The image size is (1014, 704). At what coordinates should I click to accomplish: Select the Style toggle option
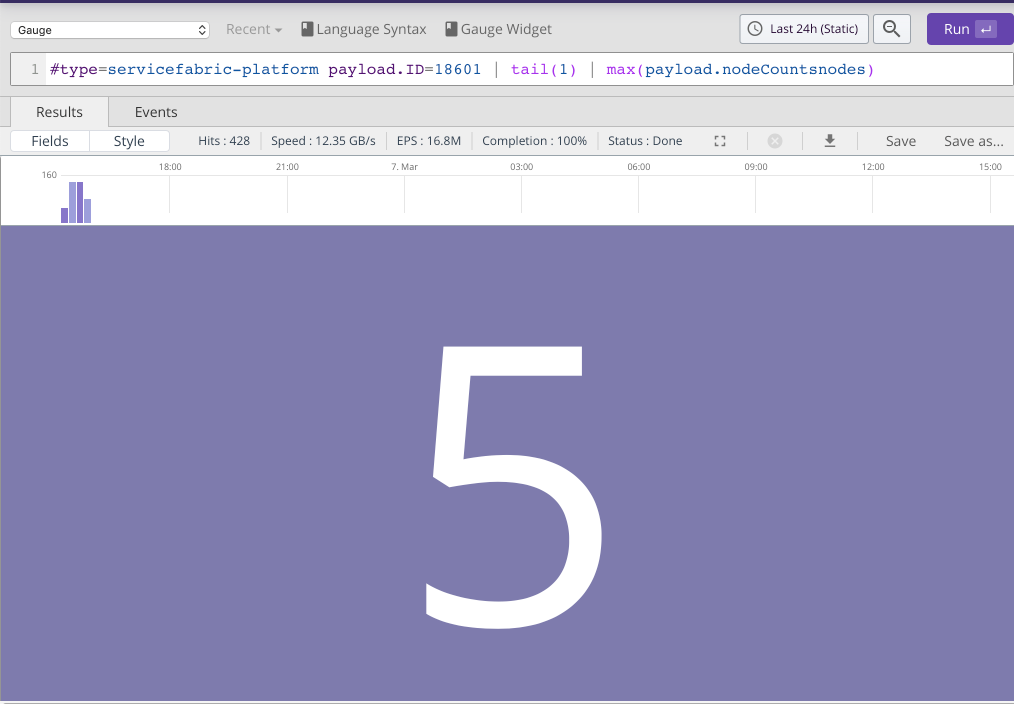(x=129, y=141)
